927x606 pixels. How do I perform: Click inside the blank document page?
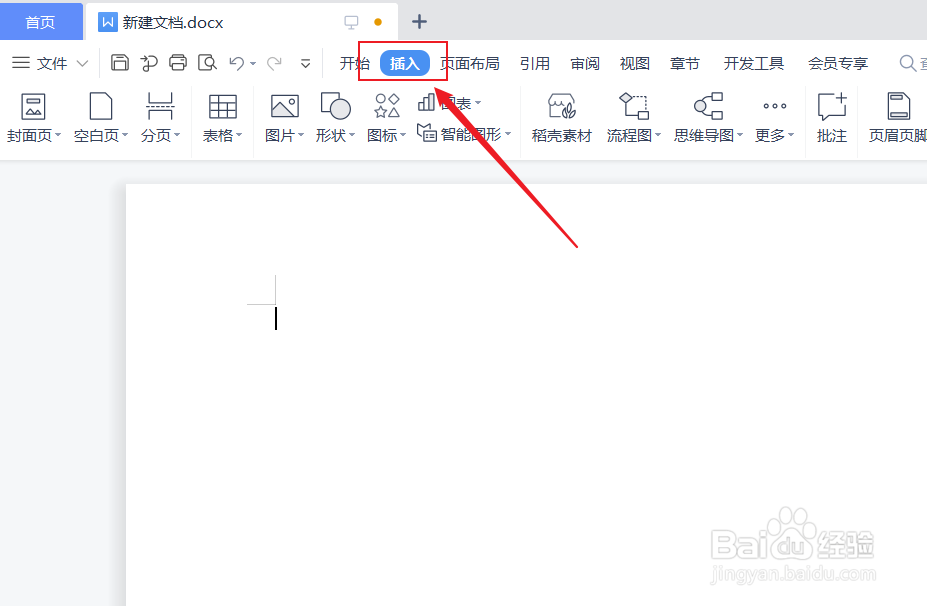coord(526,394)
